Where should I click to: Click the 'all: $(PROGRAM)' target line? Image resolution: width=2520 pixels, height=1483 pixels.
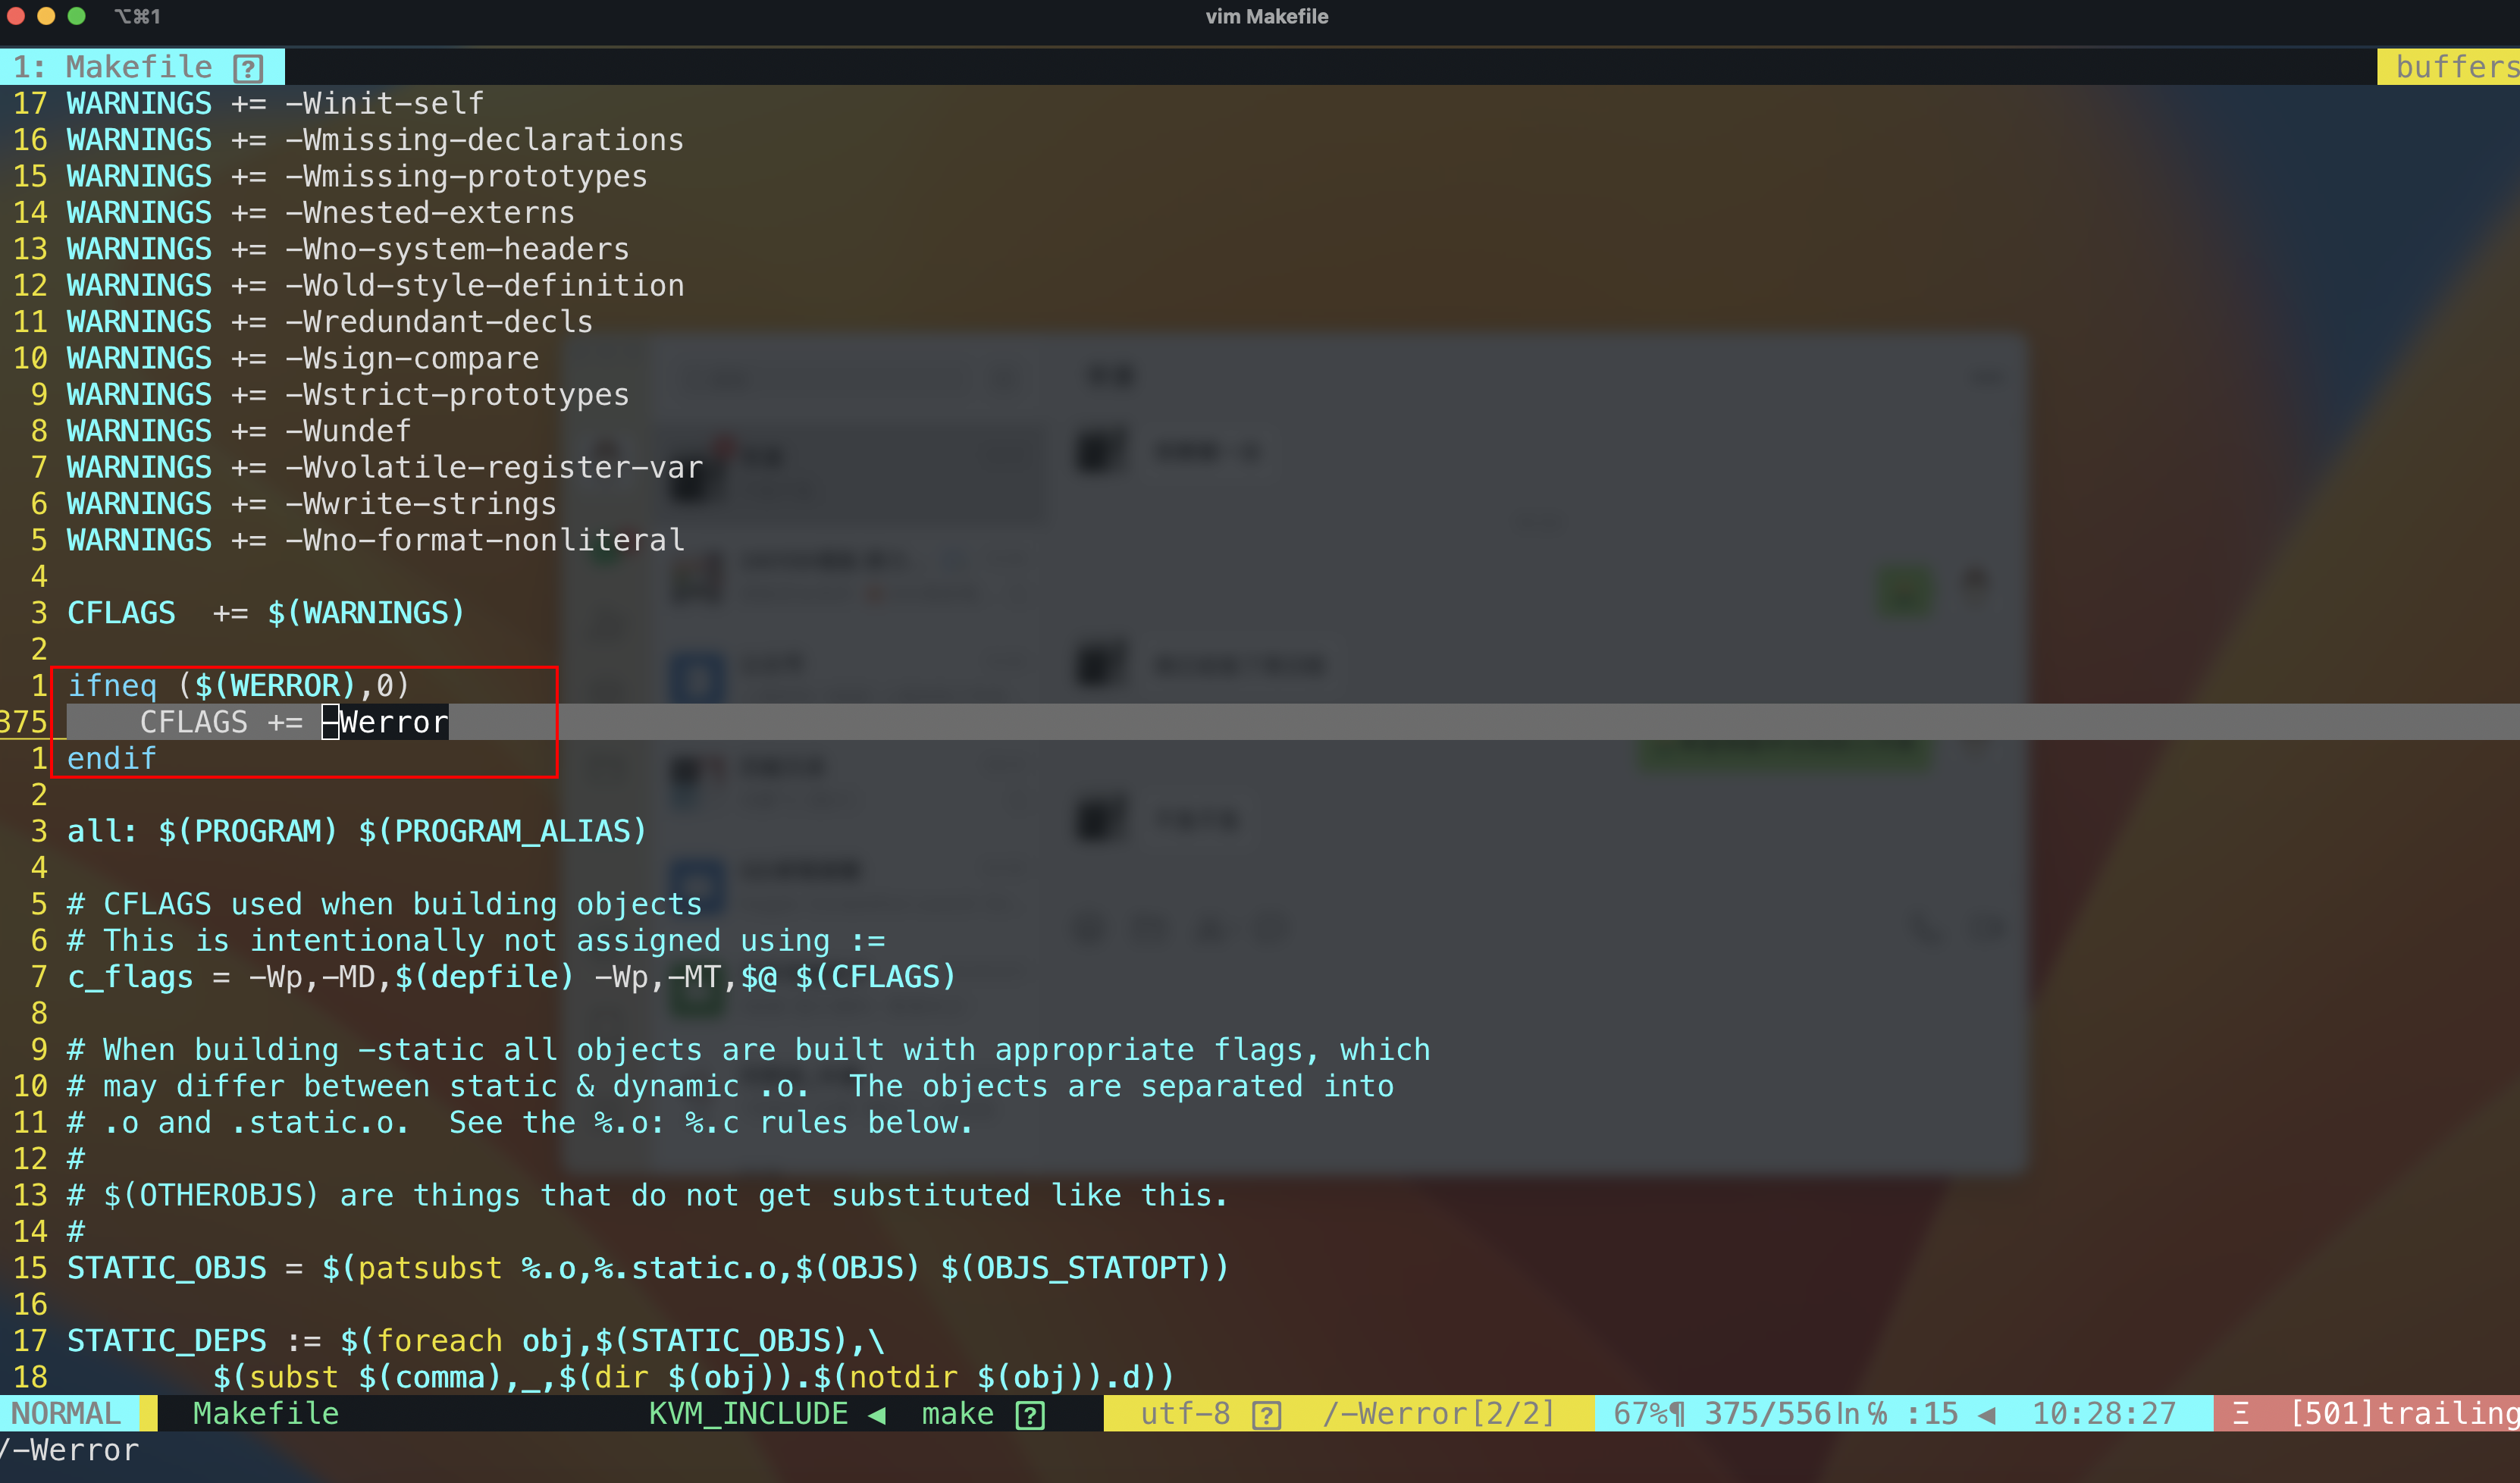click(x=356, y=831)
